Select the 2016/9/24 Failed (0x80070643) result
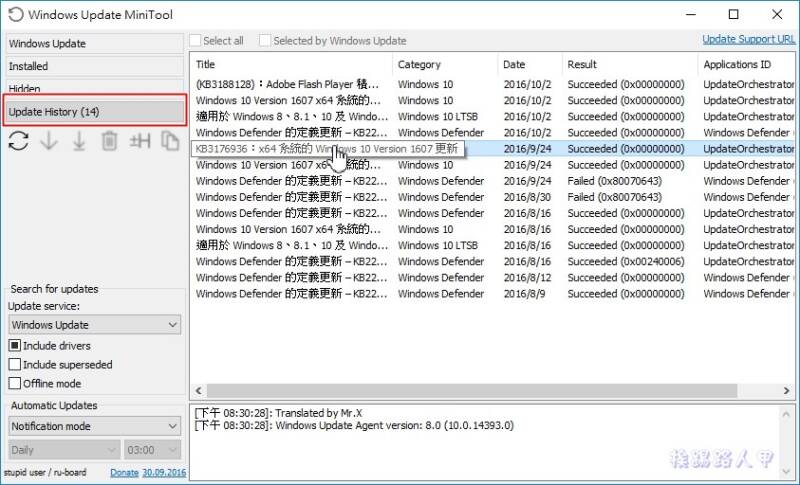 (614, 181)
